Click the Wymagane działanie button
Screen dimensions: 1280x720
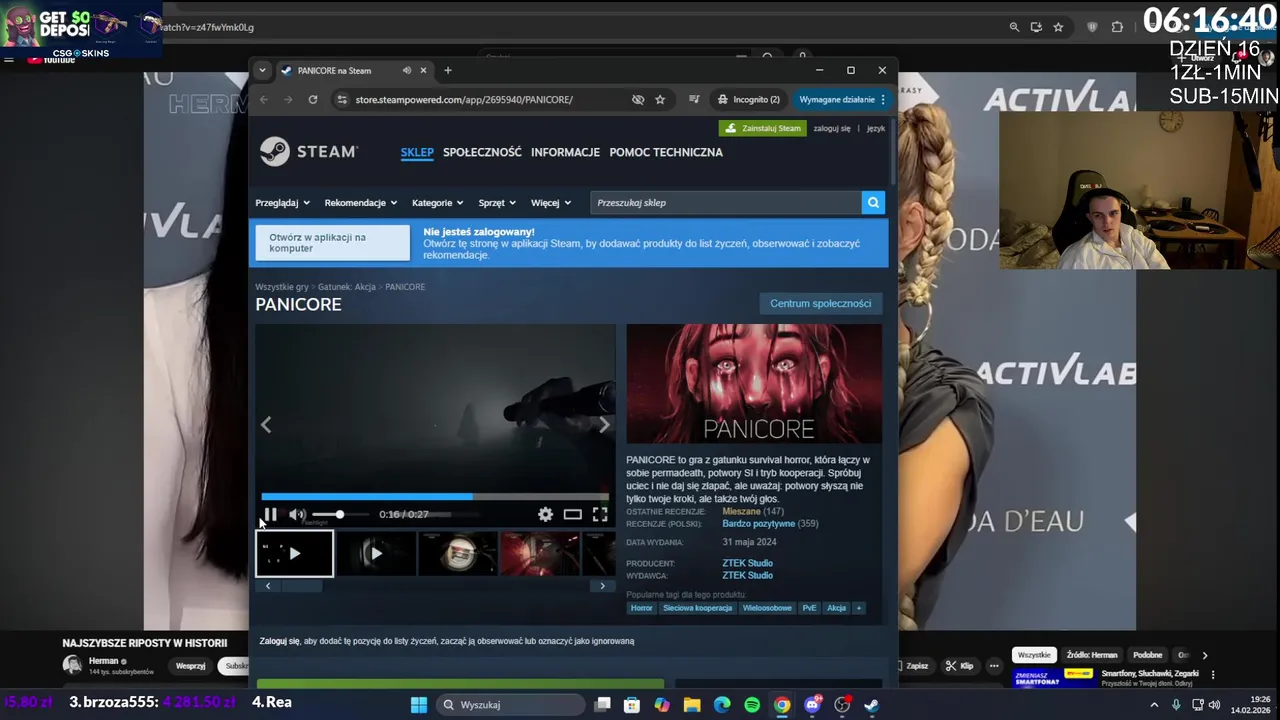coord(842,99)
